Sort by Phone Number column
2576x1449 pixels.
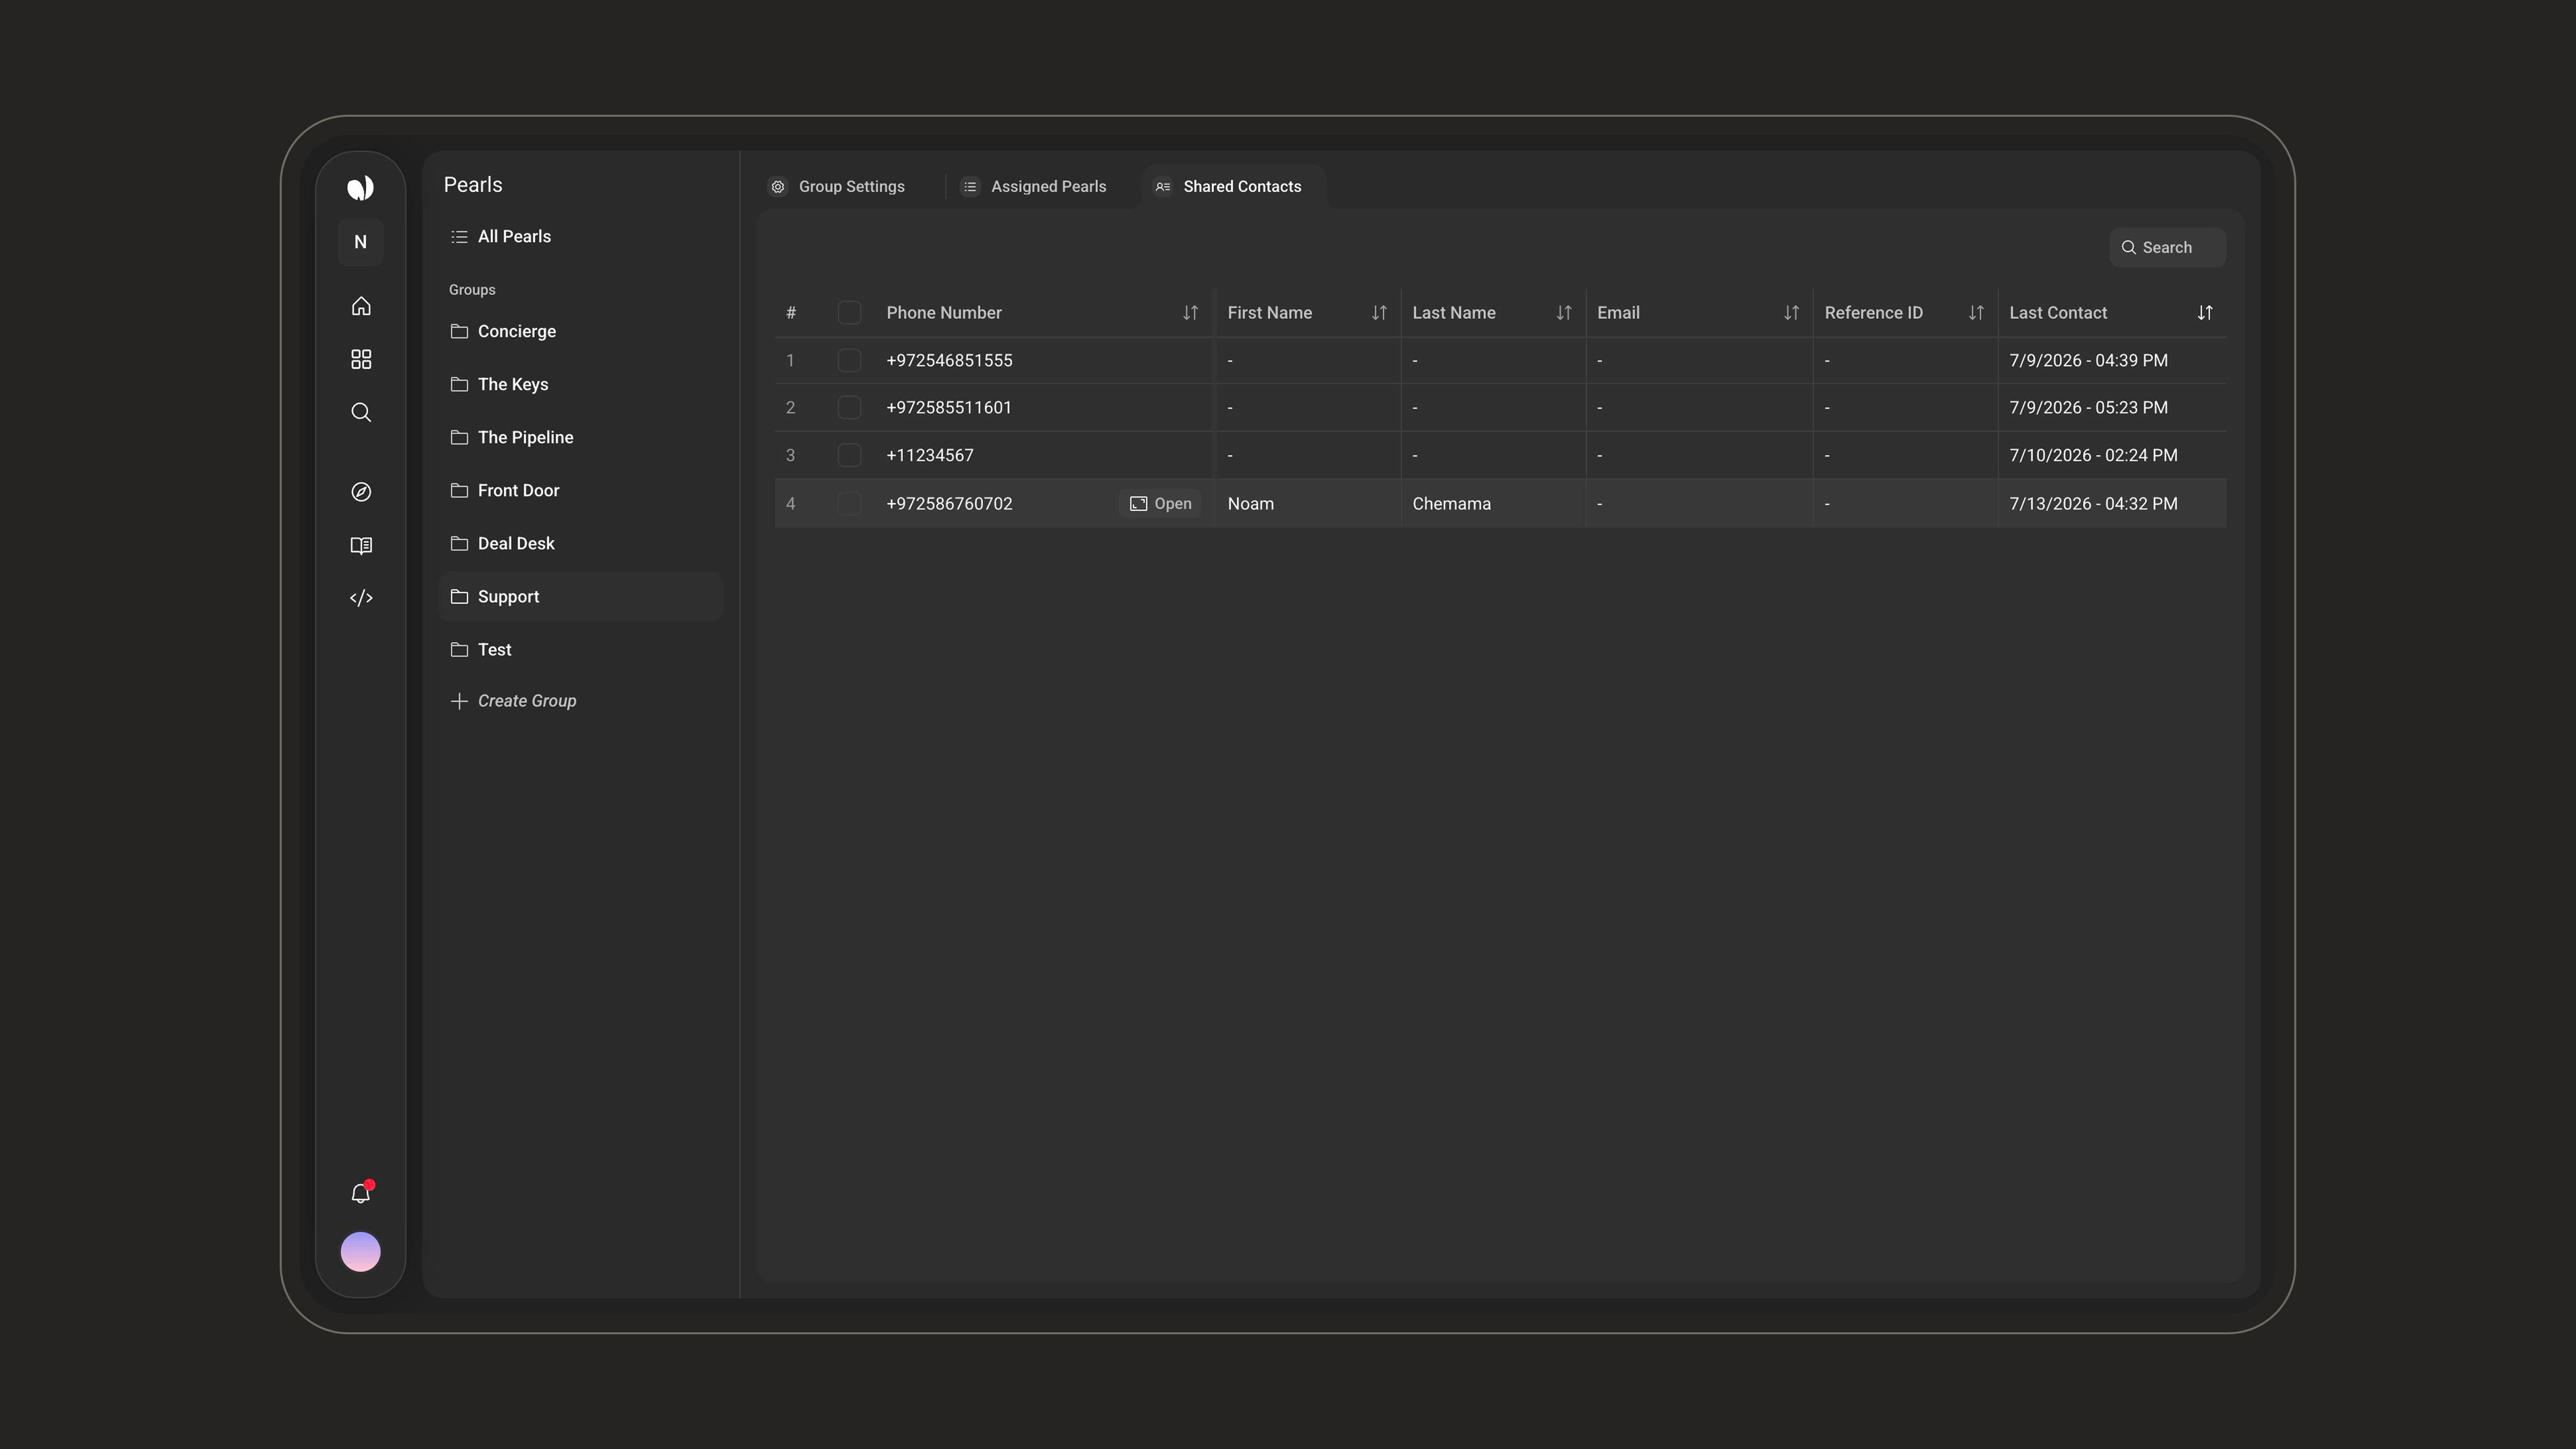click(x=1190, y=313)
